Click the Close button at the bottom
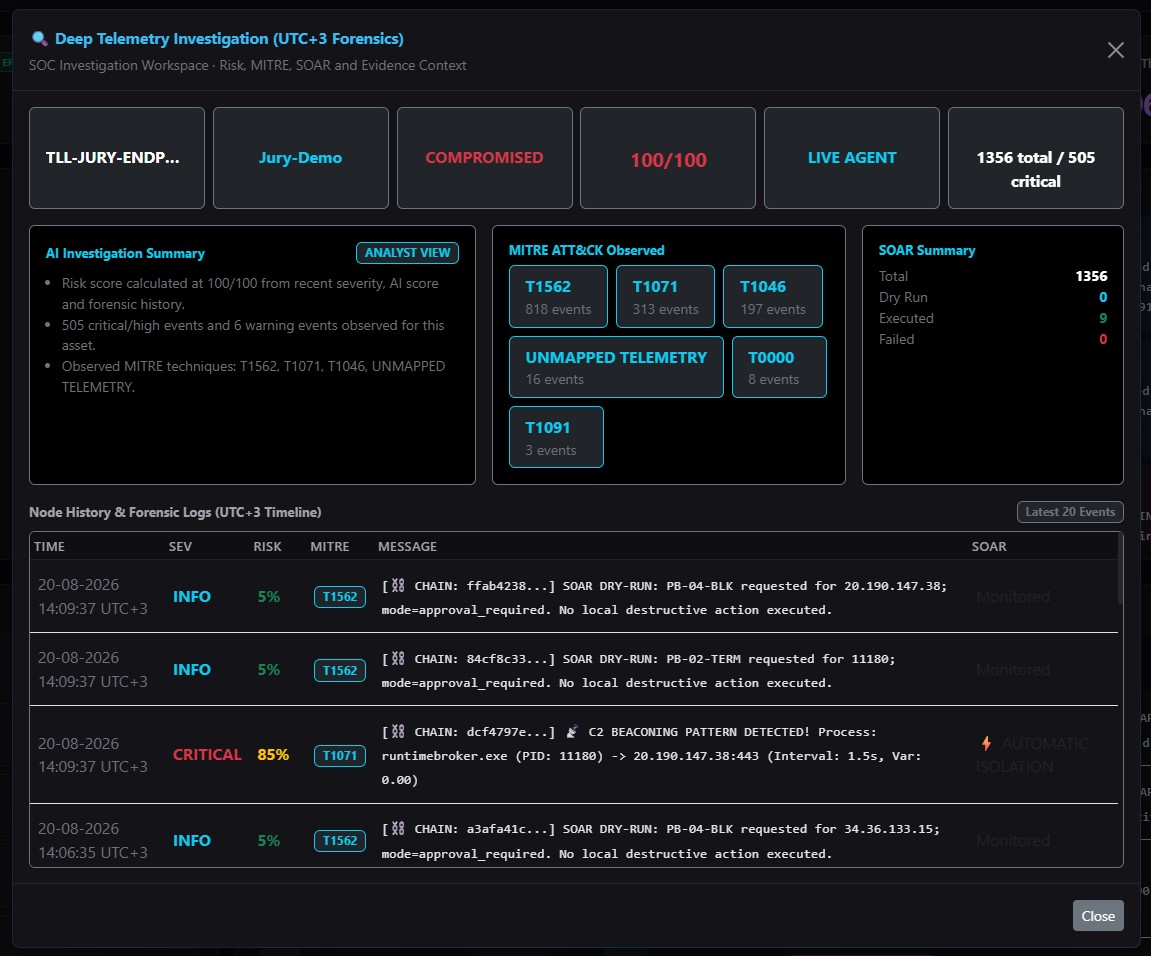 tap(1097, 916)
